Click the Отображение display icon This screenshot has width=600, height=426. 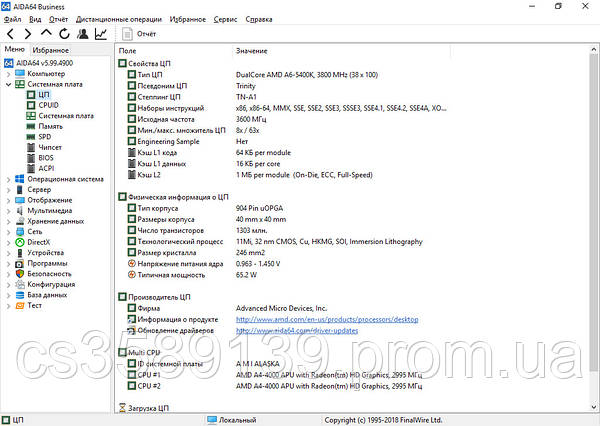point(20,200)
